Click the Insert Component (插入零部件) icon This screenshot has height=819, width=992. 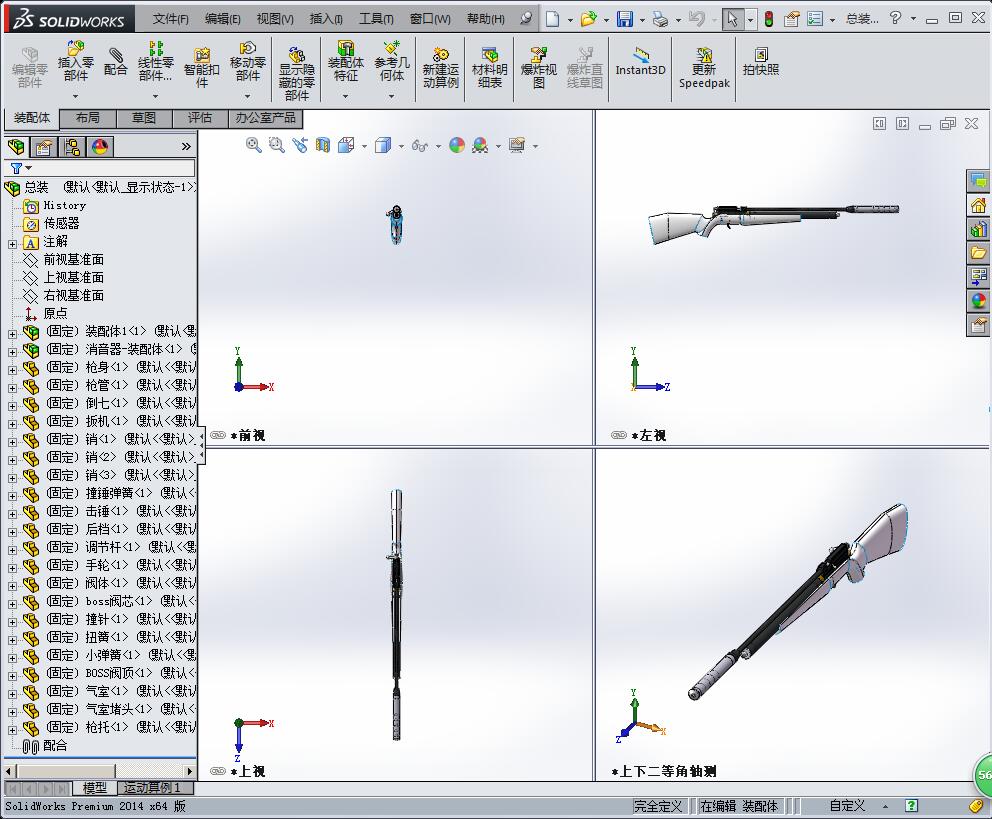pyautogui.click(x=75, y=61)
